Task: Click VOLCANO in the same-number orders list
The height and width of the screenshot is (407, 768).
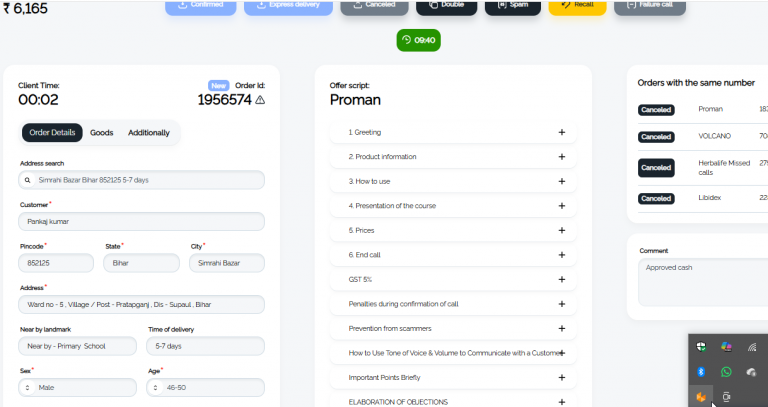Action: [x=714, y=136]
